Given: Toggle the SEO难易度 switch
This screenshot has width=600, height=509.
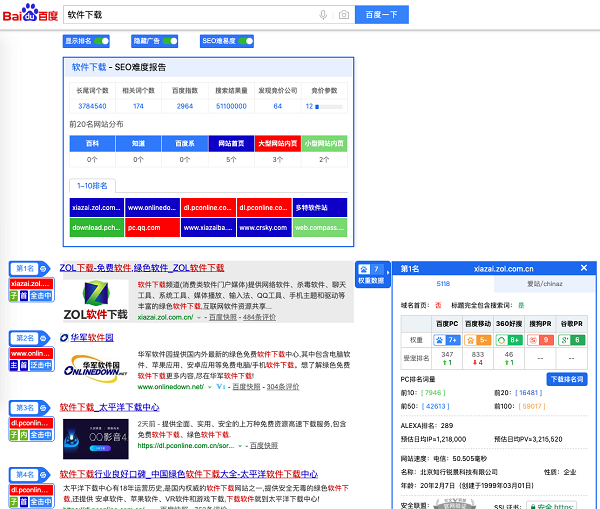Looking at the screenshot, I should (x=245, y=41).
